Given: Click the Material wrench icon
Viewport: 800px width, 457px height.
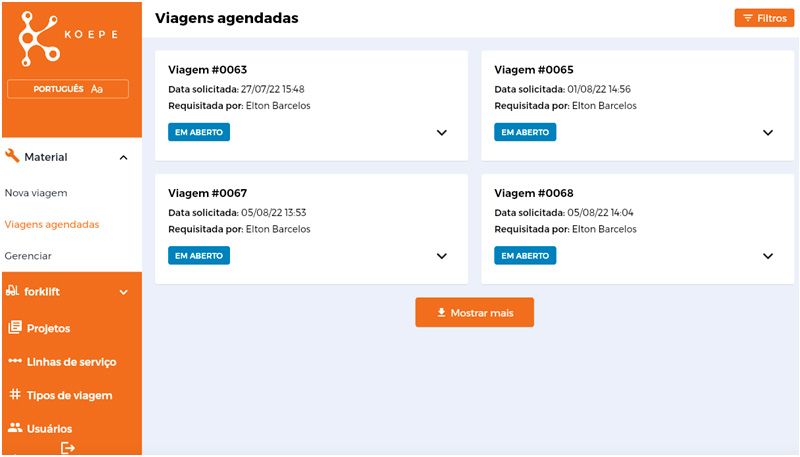Looking at the screenshot, I should pyautogui.click(x=12, y=156).
